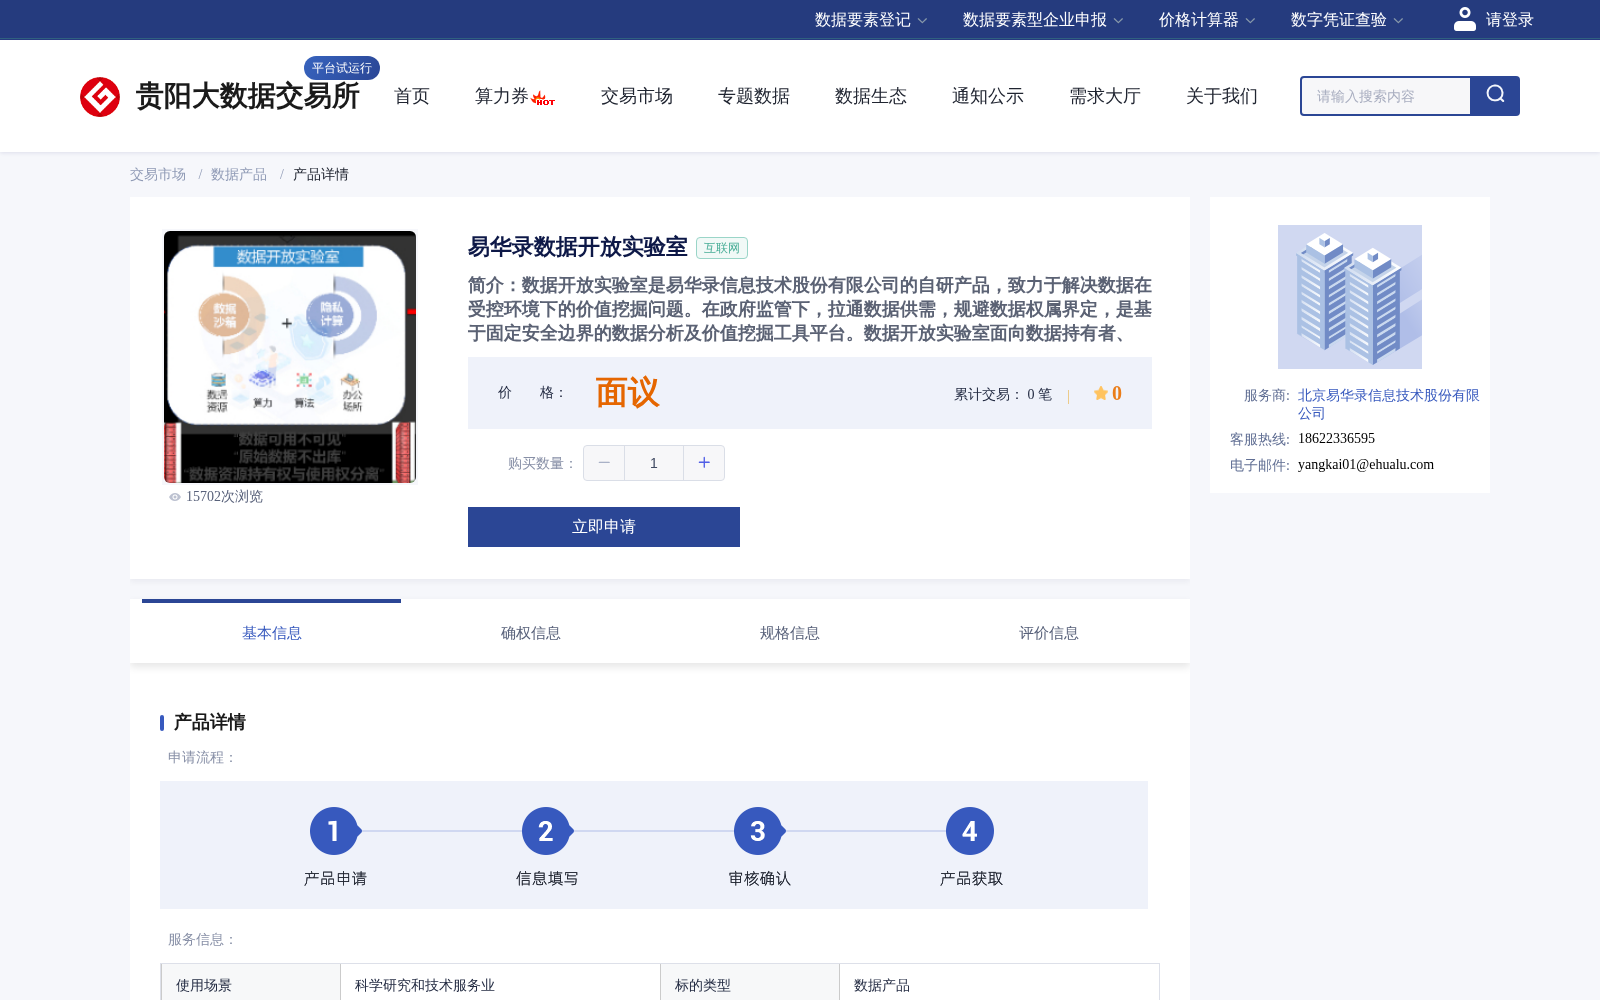Switch to the 评价信息 tab
The width and height of the screenshot is (1600, 1000).
point(1049,633)
